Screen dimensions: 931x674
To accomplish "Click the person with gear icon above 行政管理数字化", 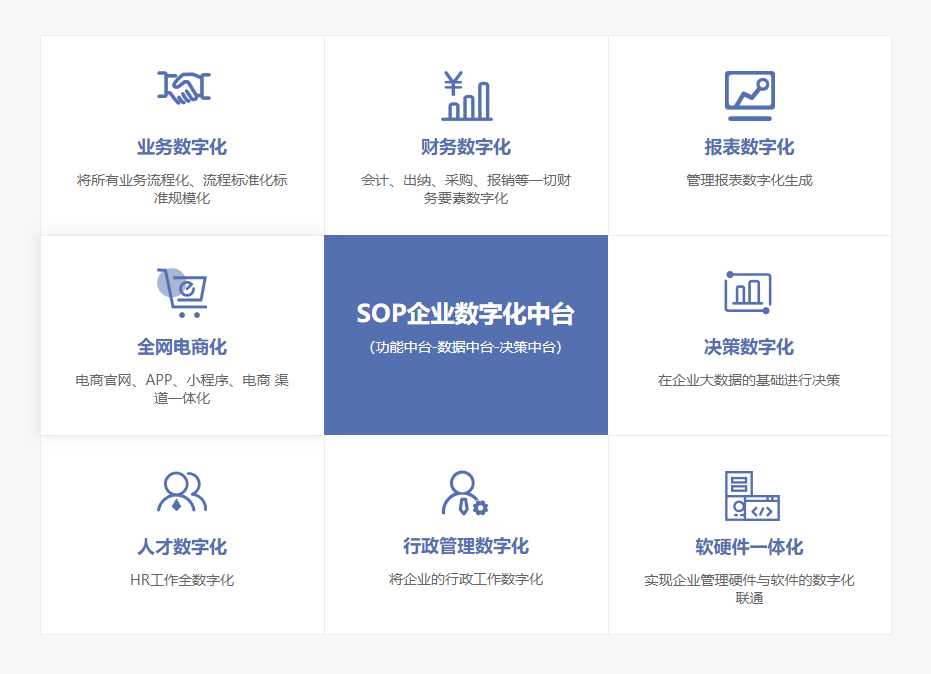I will (465, 493).
